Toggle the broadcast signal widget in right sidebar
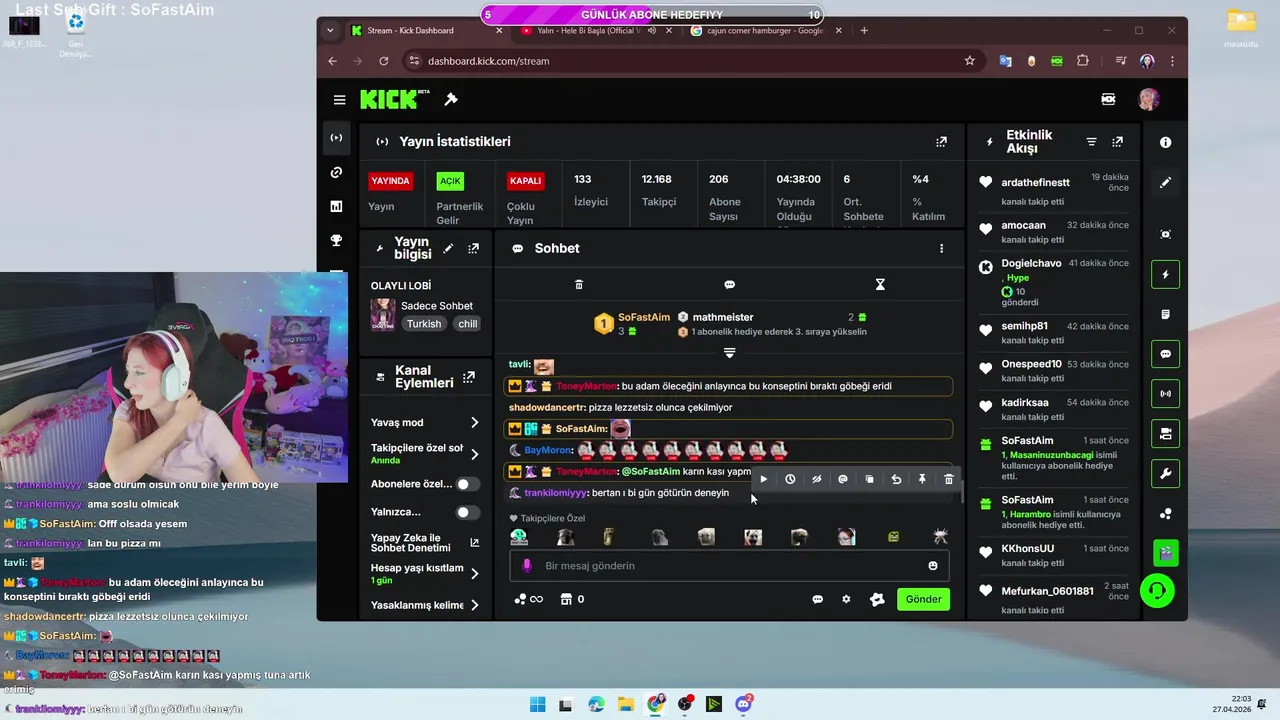Viewport: 1280px width, 720px height. pyautogui.click(x=1165, y=394)
